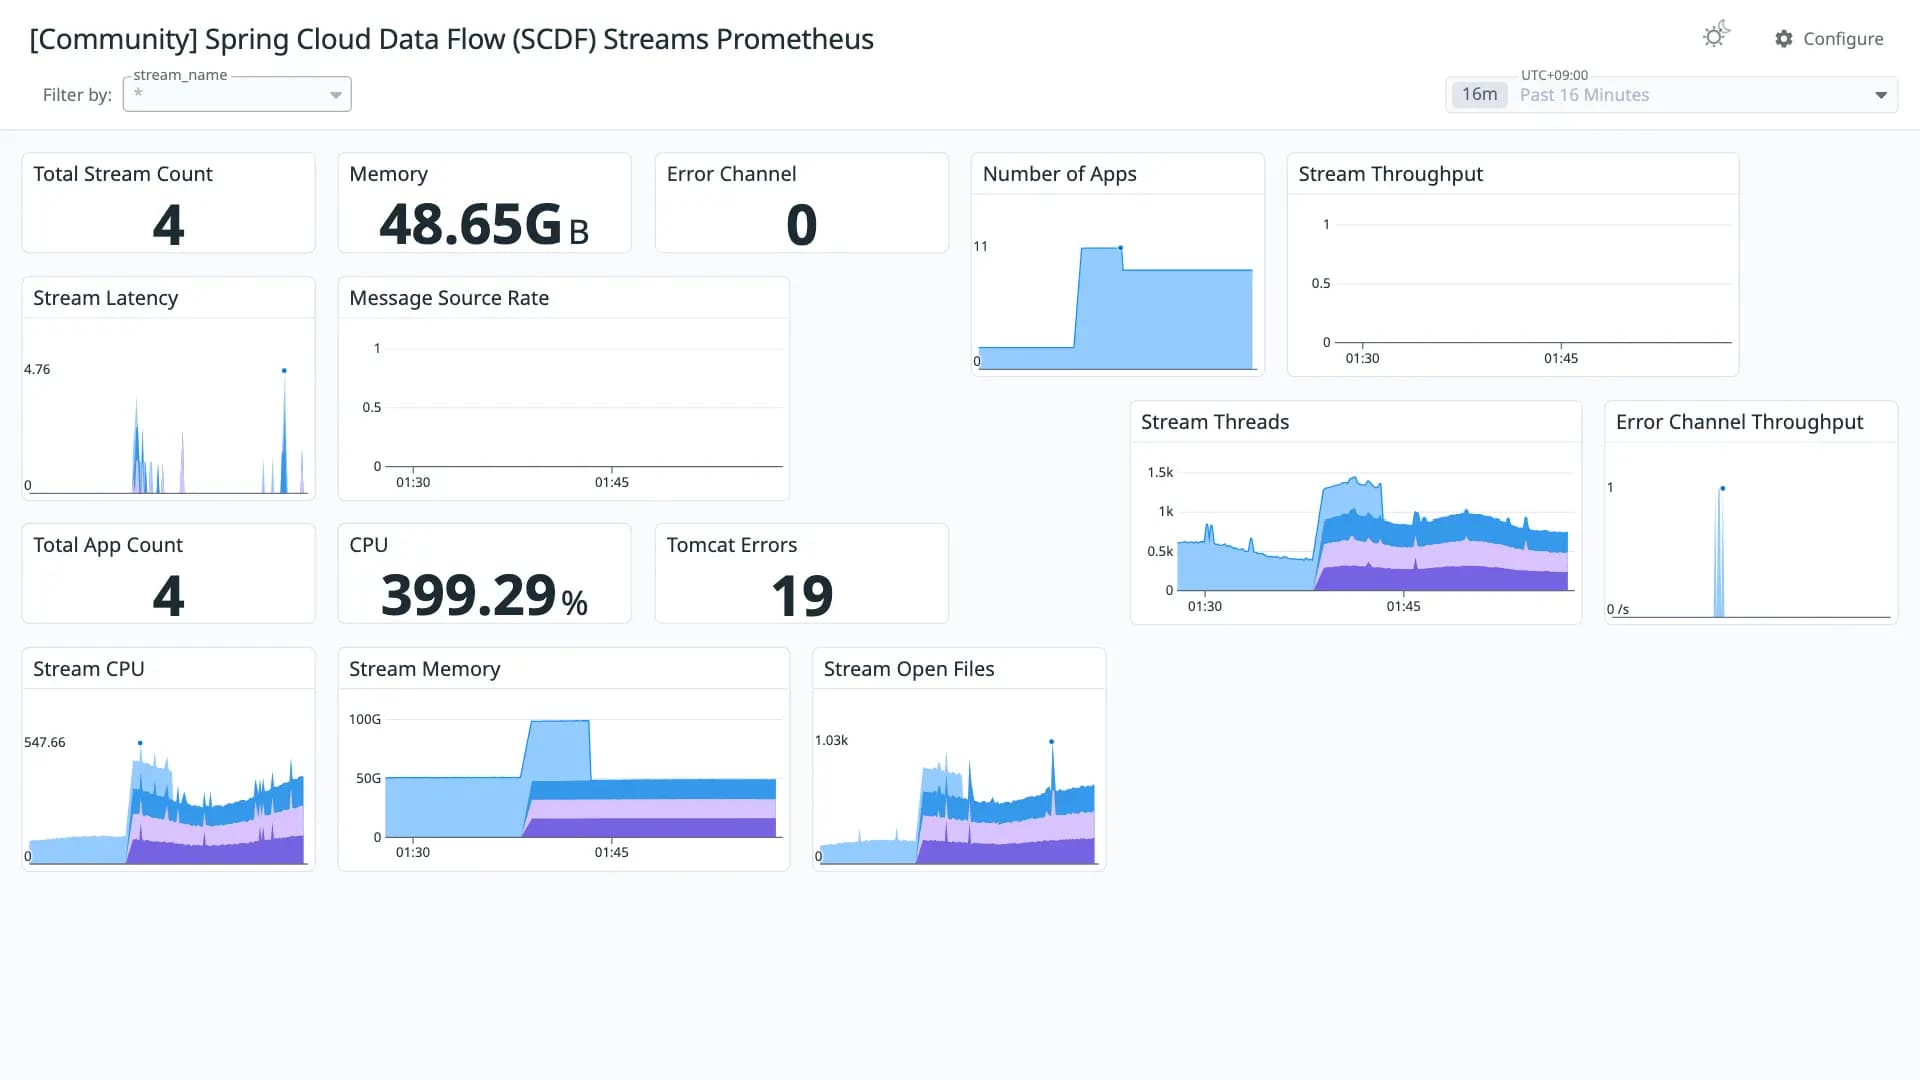
Task: Click the Stream Threads 1.5k axis label
Action: (x=1160, y=472)
